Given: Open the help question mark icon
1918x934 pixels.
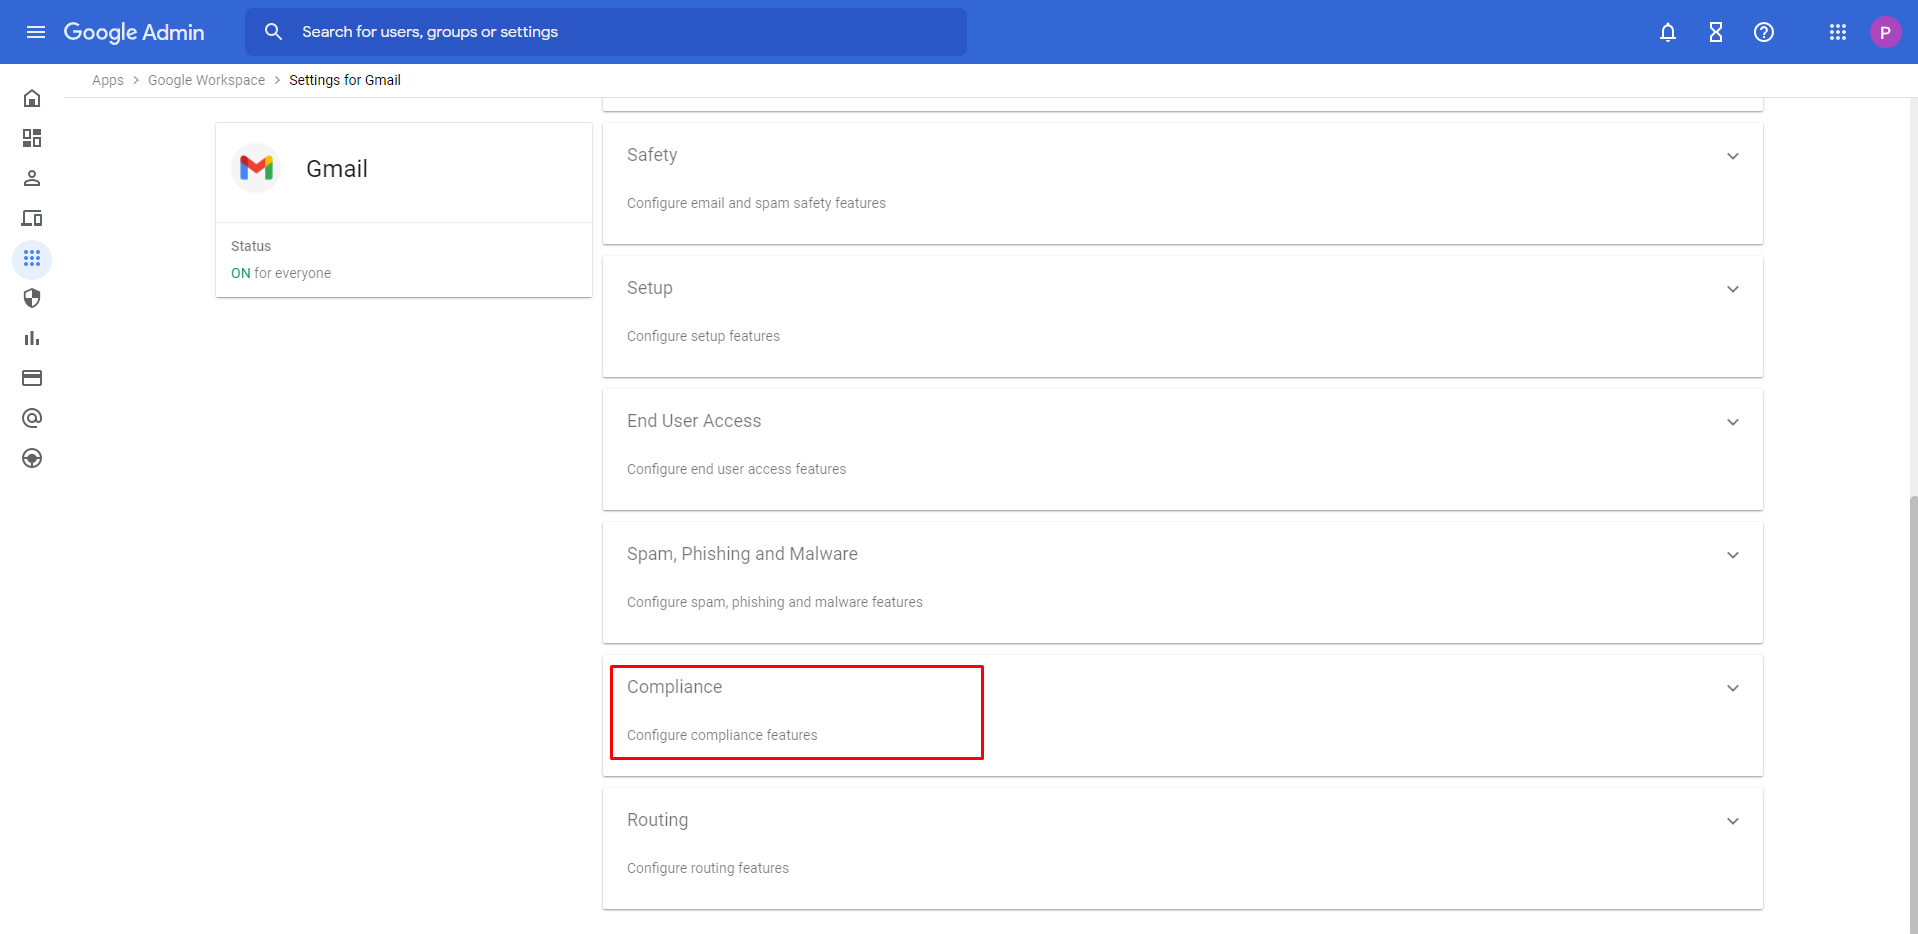Looking at the screenshot, I should pyautogui.click(x=1764, y=32).
